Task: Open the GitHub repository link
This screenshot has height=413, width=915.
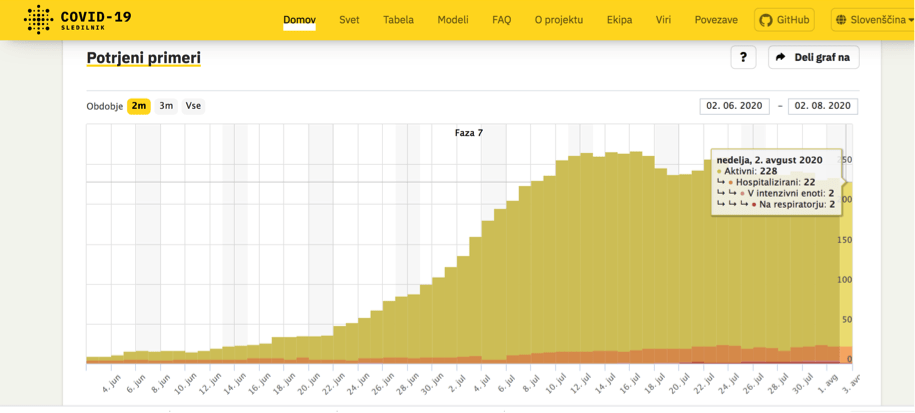Action: pyautogui.click(x=784, y=20)
